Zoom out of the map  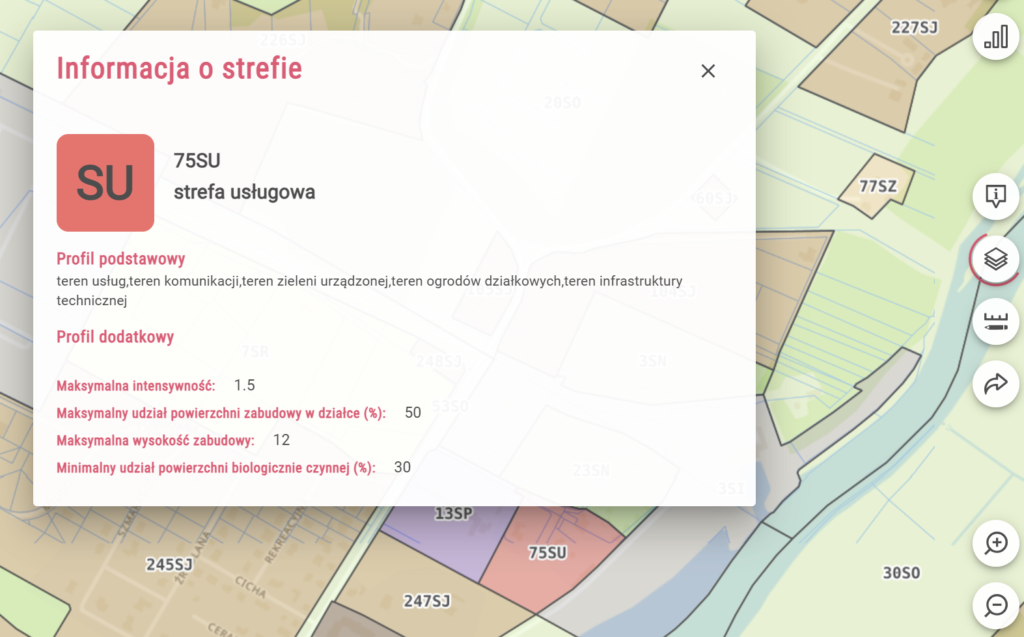995,606
